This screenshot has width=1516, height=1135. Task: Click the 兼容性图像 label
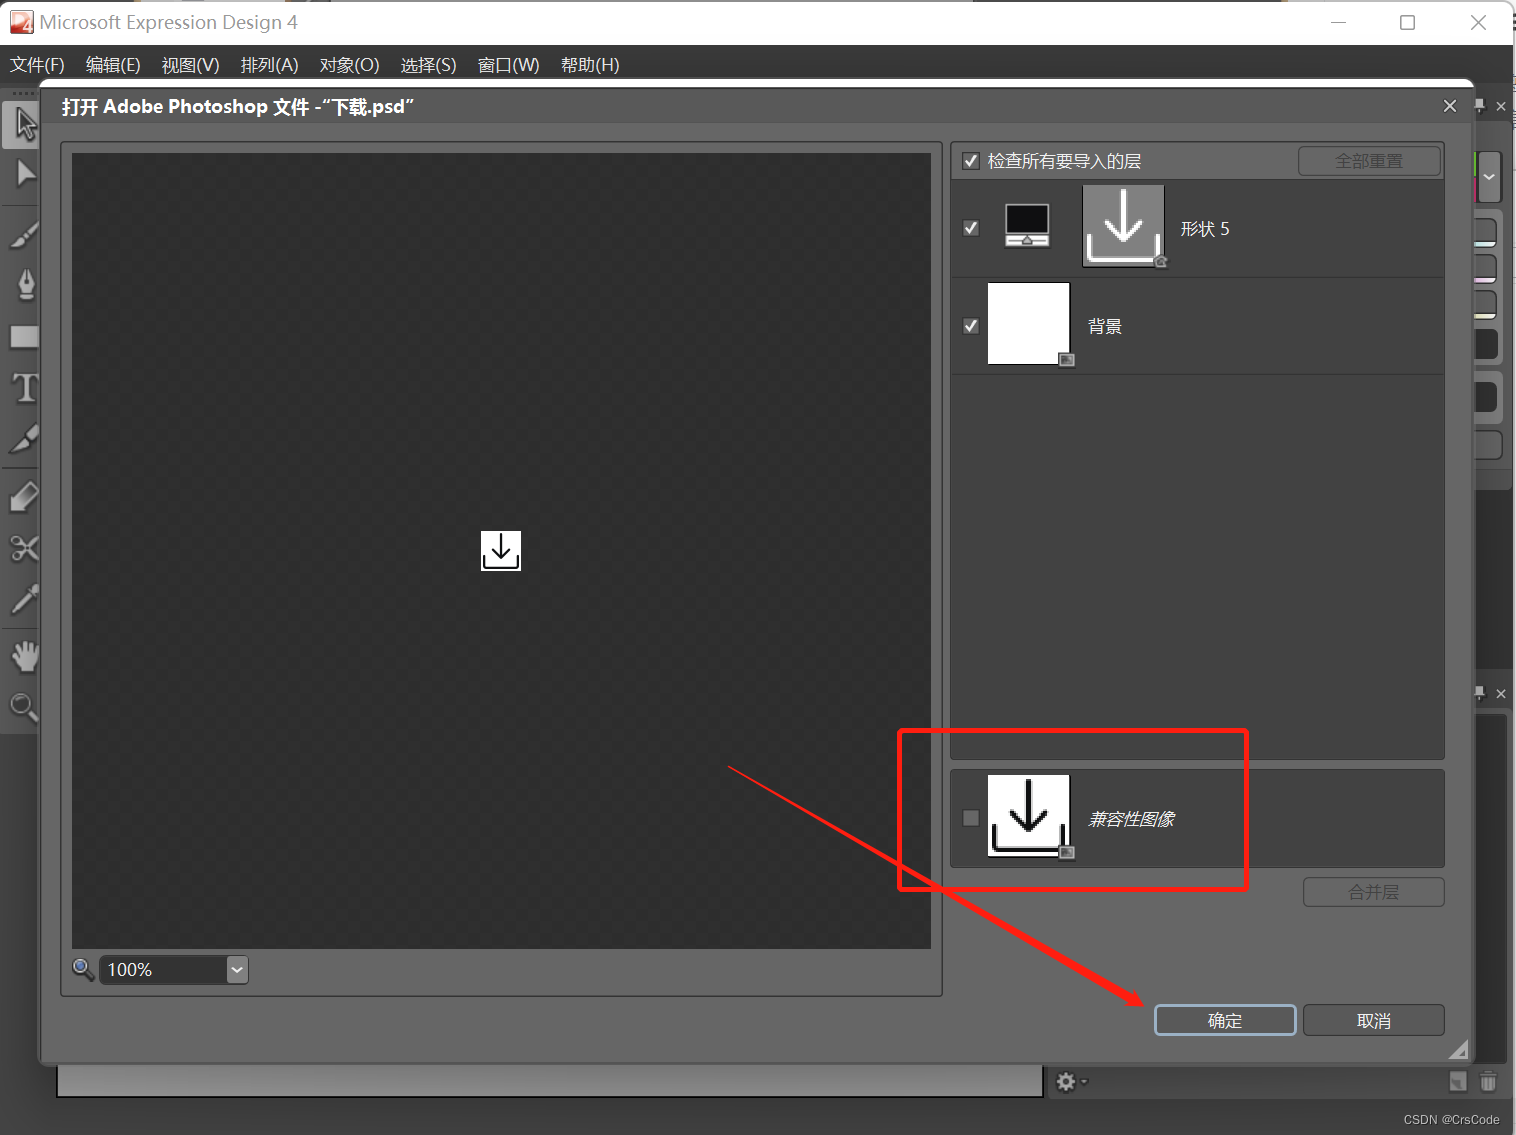[1131, 819]
